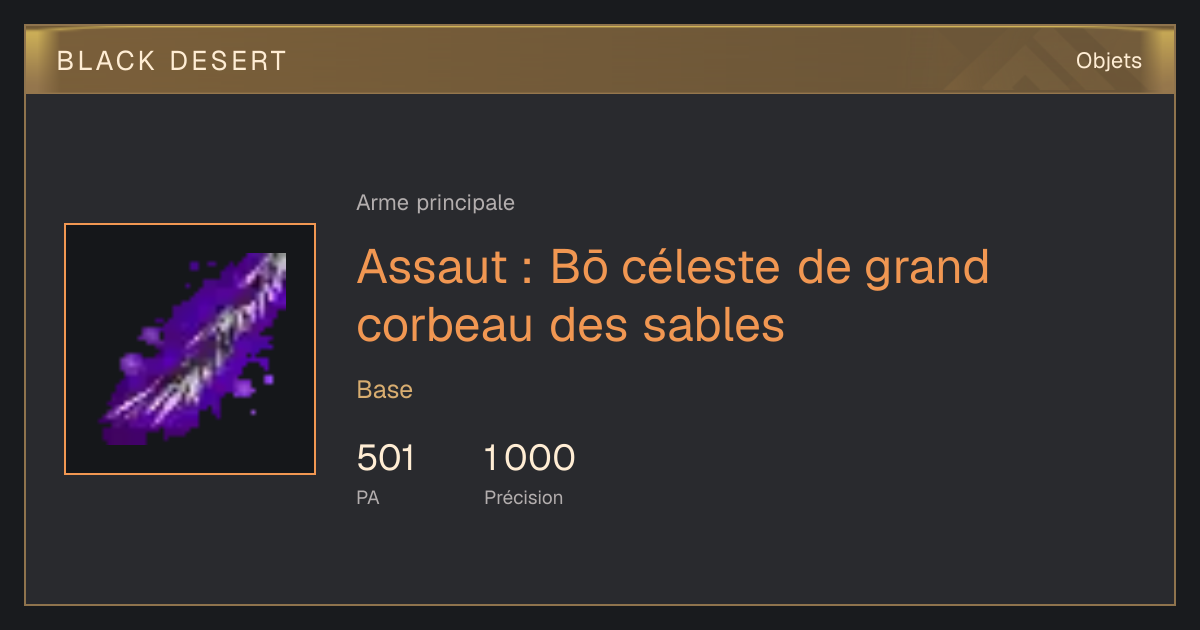Open the Objets link in header

pyautogui.click(x=1109, y=61)
